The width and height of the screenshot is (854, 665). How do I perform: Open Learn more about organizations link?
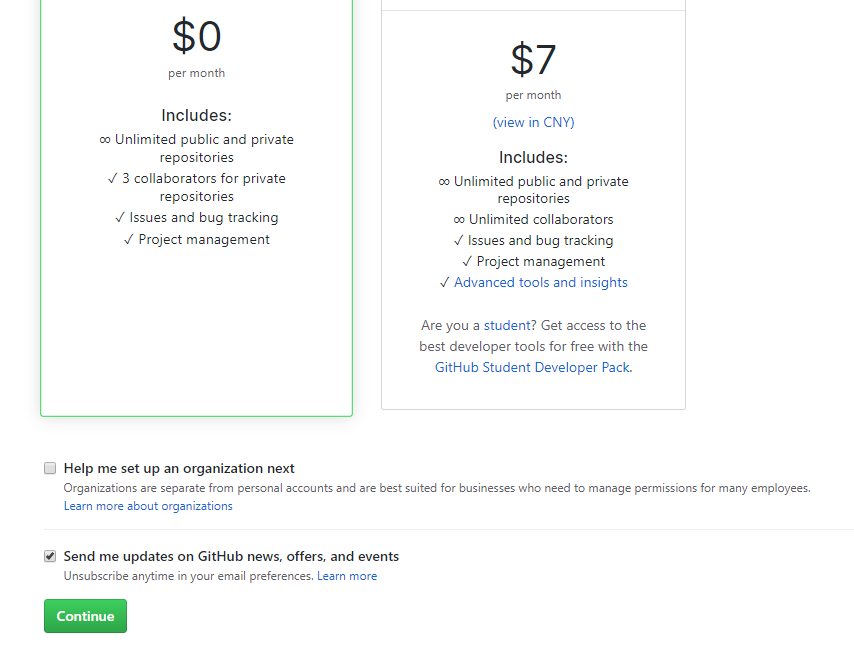(x=148, y=506)
